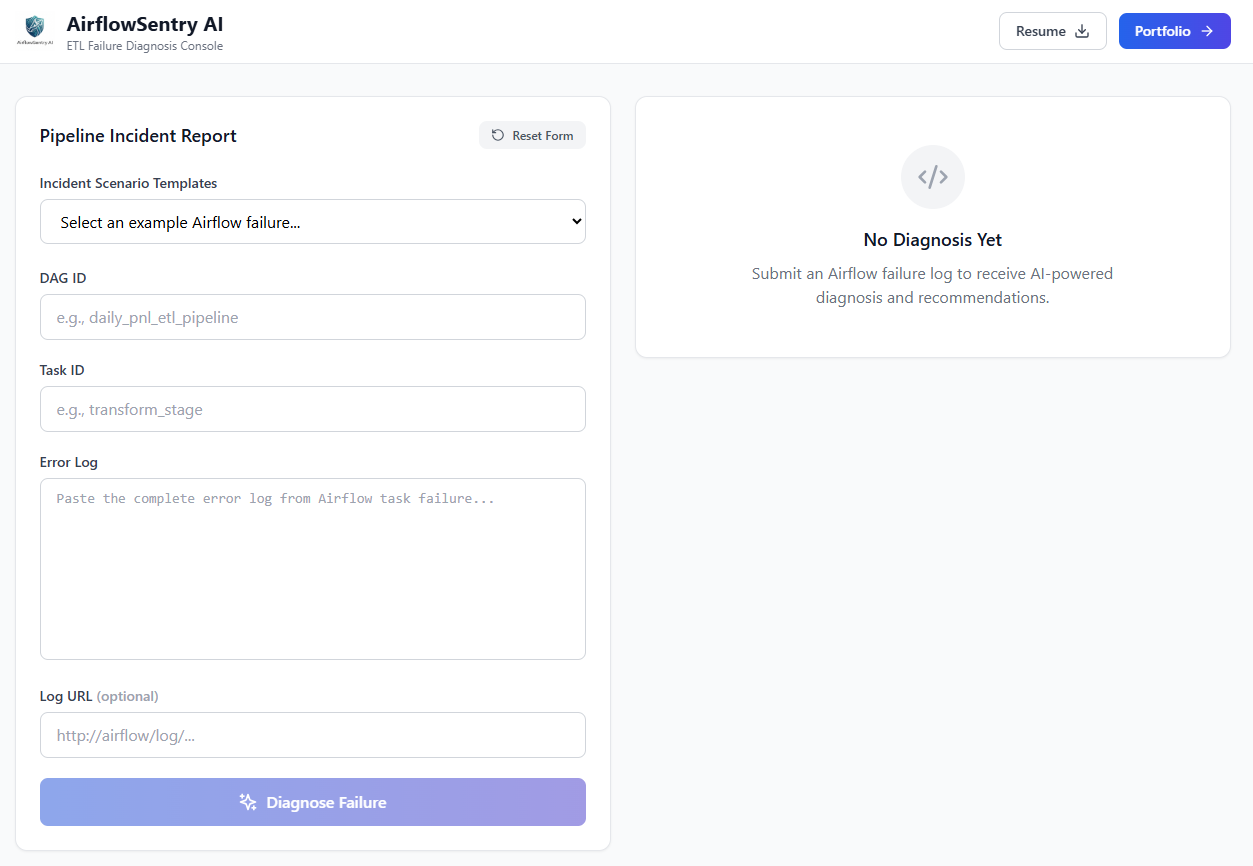
Task: Click the ETL Failure Diagnosis Console subtitle
Action: pos(145,46)
